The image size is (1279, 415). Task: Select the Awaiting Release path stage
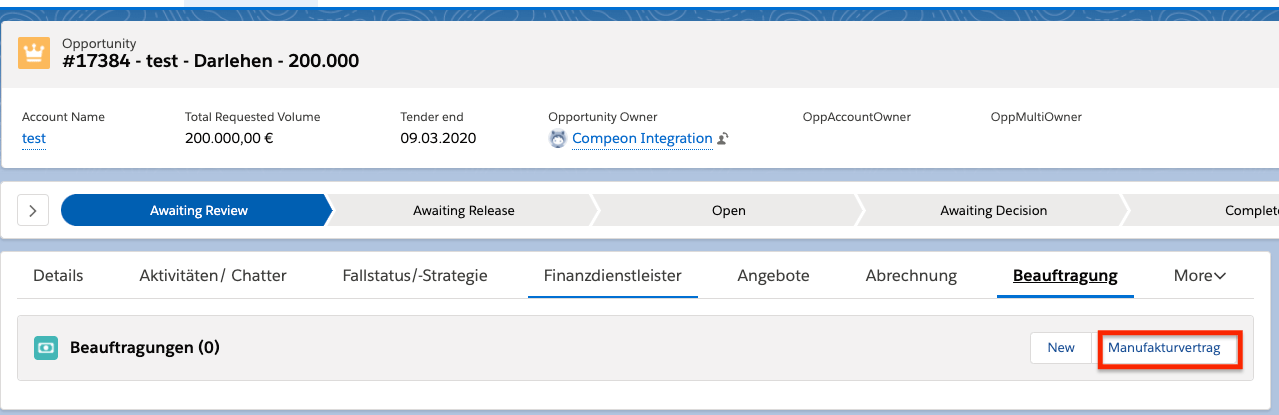tap(463, 211)
